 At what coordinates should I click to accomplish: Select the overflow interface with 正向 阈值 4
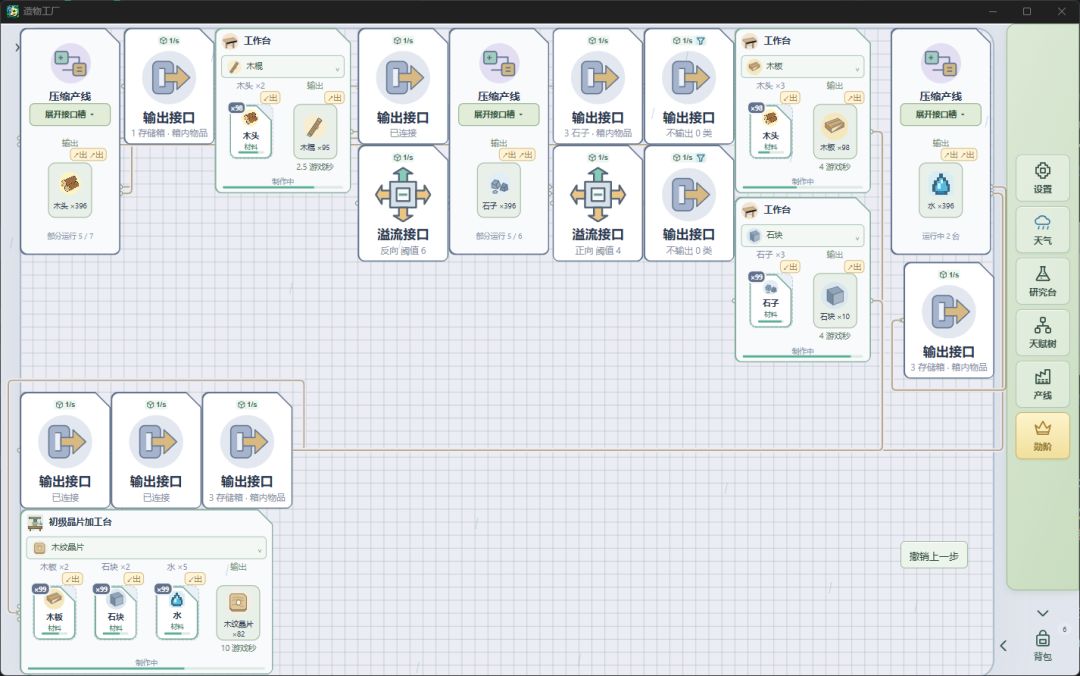point(598,203)
